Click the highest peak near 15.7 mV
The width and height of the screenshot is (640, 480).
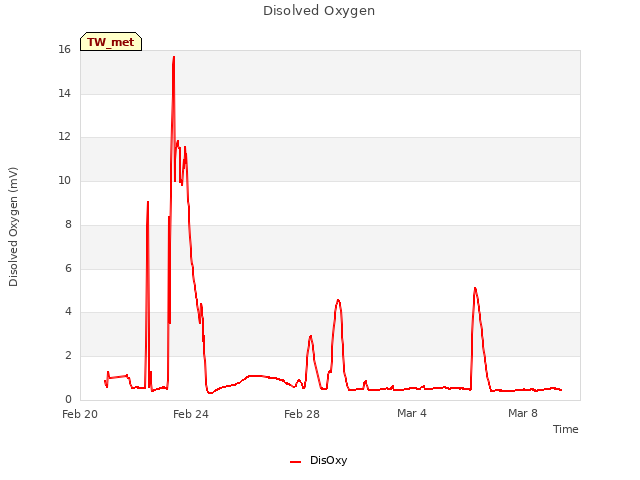(x=174, y=58)
